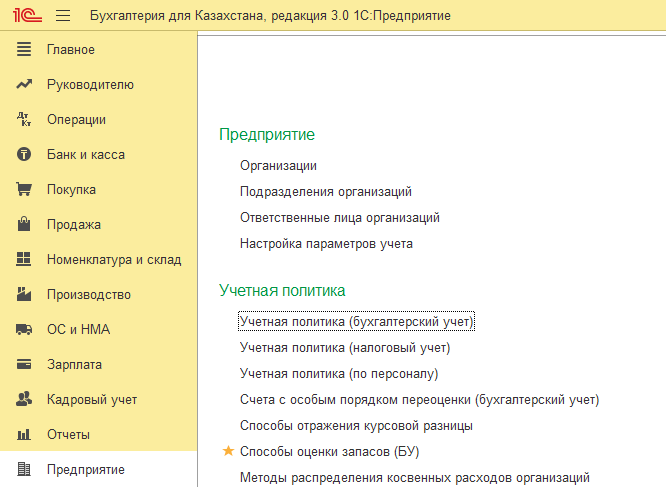The image size is (666, 487).
Task: Open Подразделения организаций
Action: 326,191
